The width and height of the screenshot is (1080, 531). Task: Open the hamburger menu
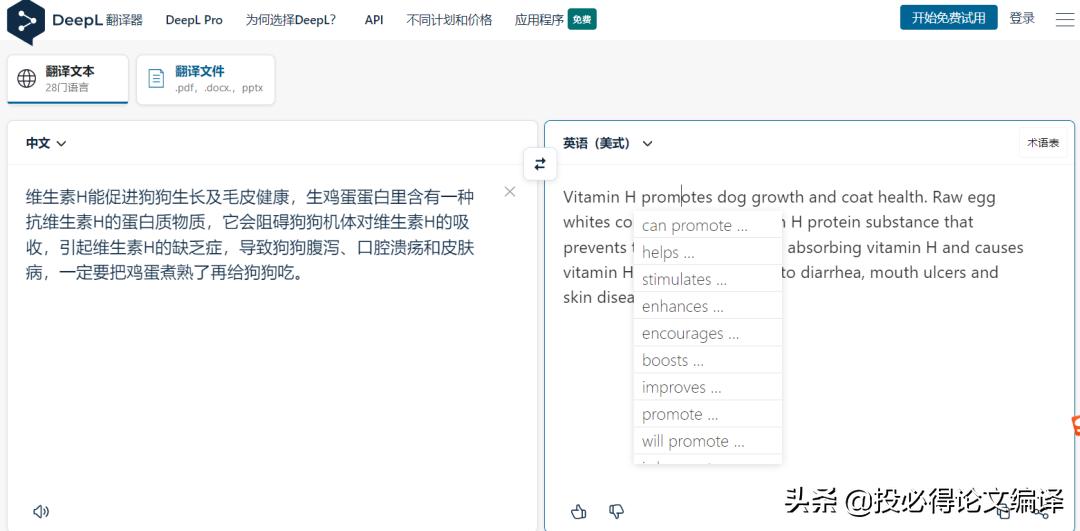click(1064, 19)
